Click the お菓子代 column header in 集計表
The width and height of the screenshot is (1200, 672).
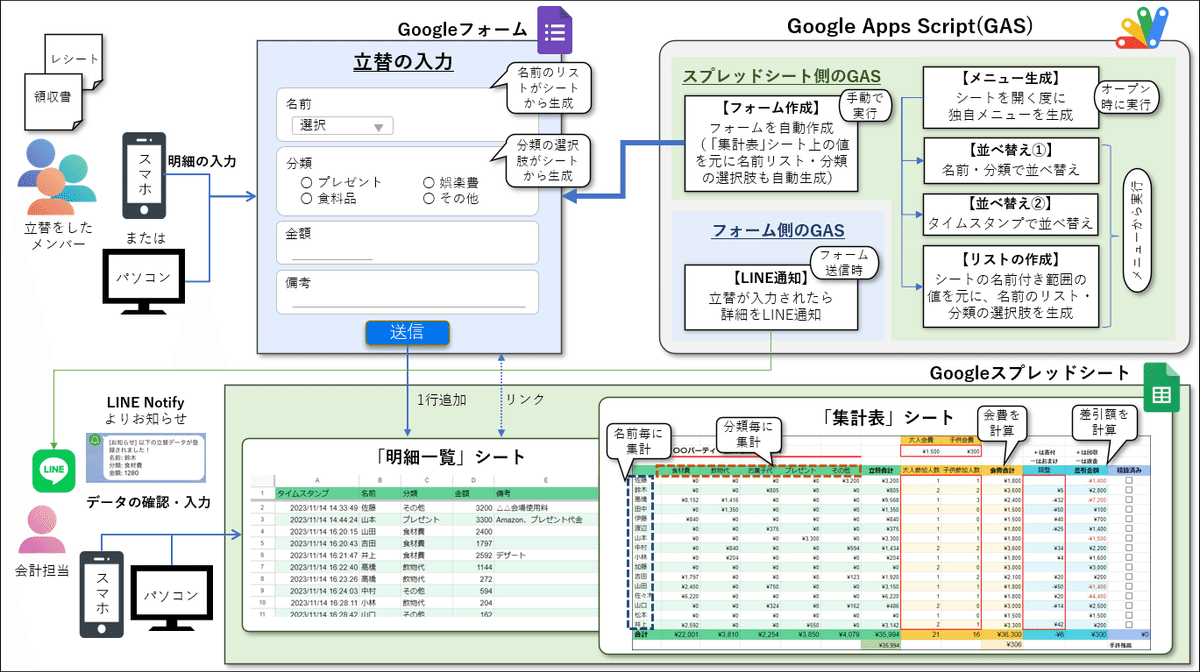click(x=760, y=470)
